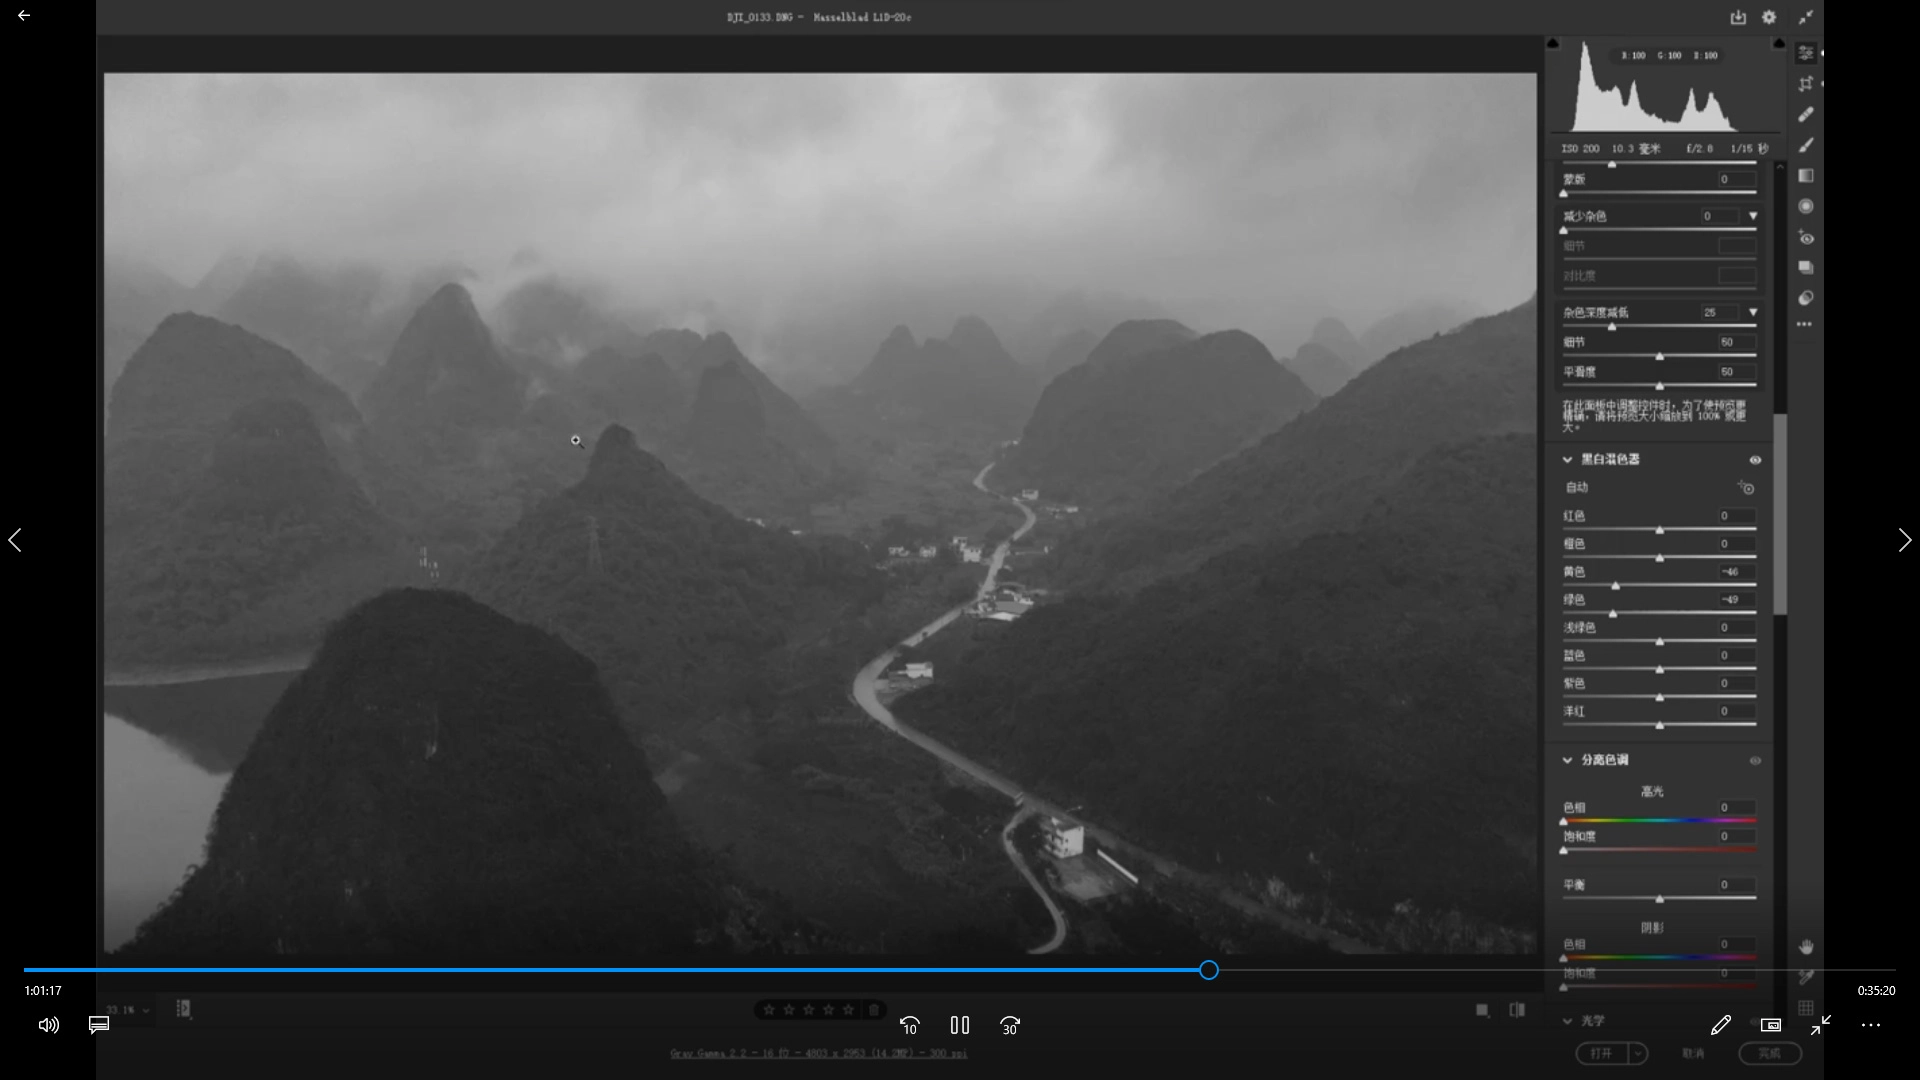Select the Red Eye removal tool
Image resolution: width=1920 pixels, height=1080 pixels.
coord(1806,238)
